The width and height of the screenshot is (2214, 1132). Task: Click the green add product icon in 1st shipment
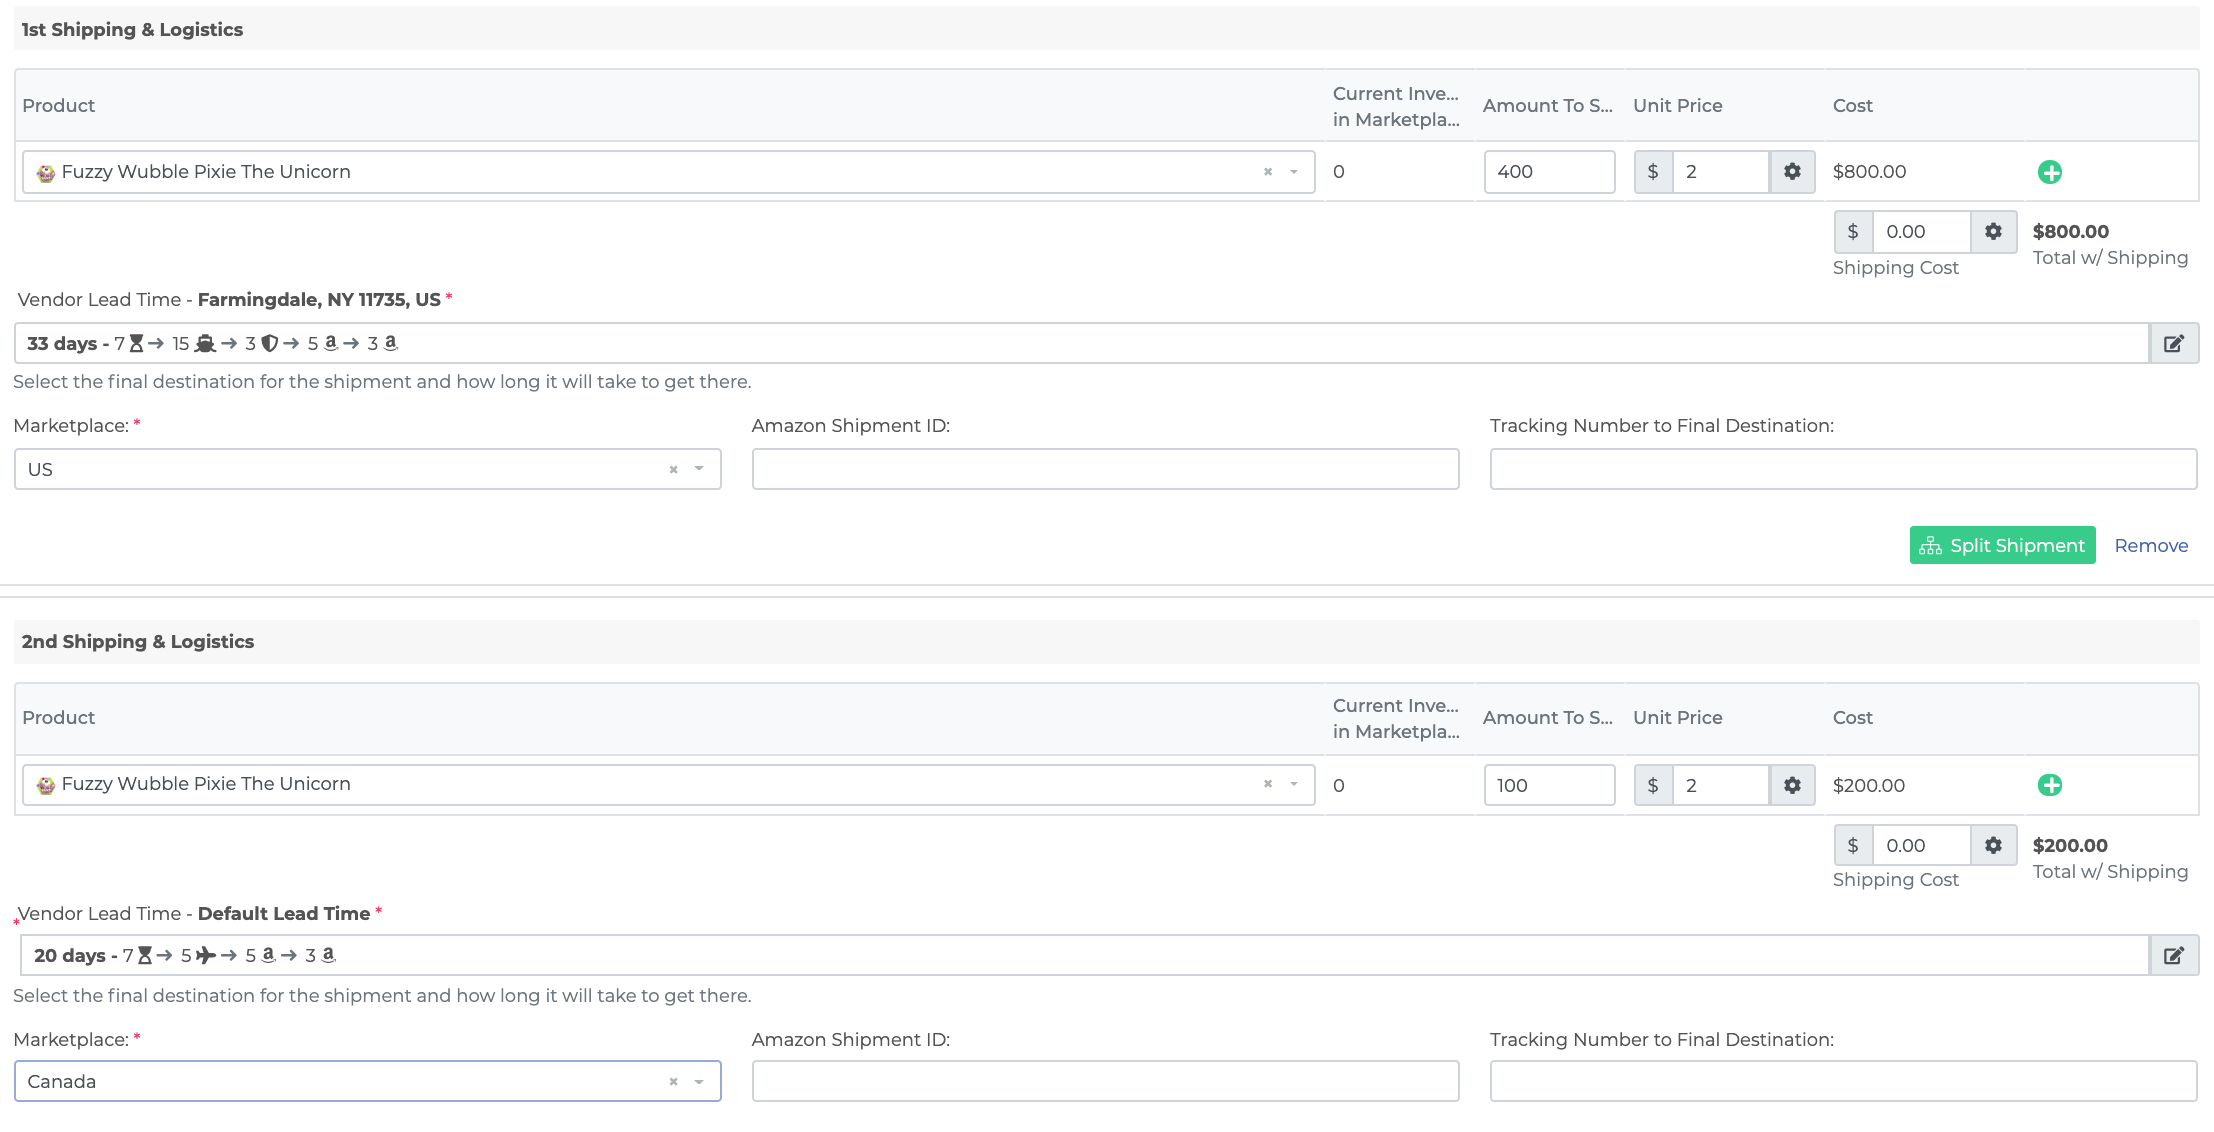tap(2051, 171)
